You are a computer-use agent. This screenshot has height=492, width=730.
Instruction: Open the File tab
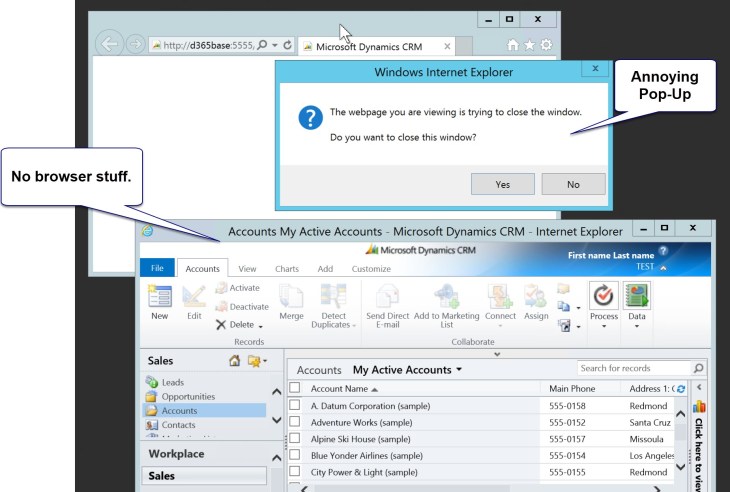[x=157, y=268]
